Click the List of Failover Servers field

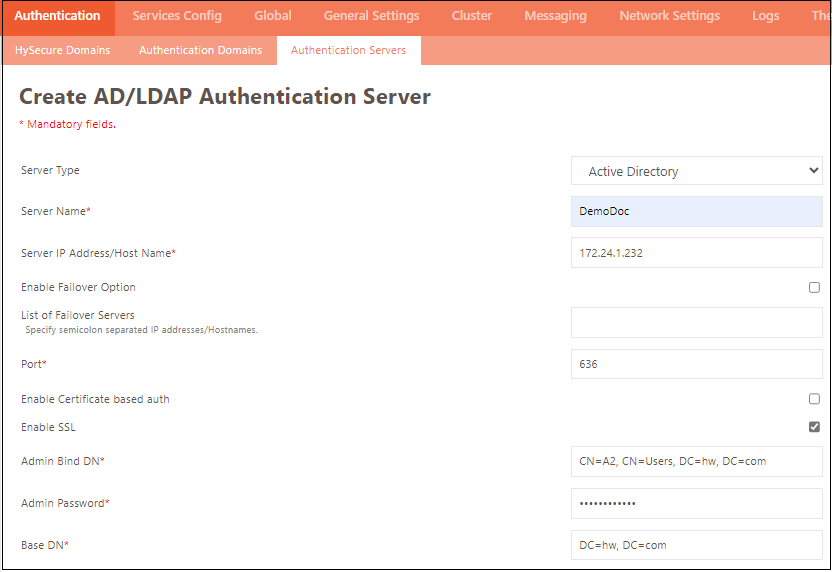coord(696,322)
